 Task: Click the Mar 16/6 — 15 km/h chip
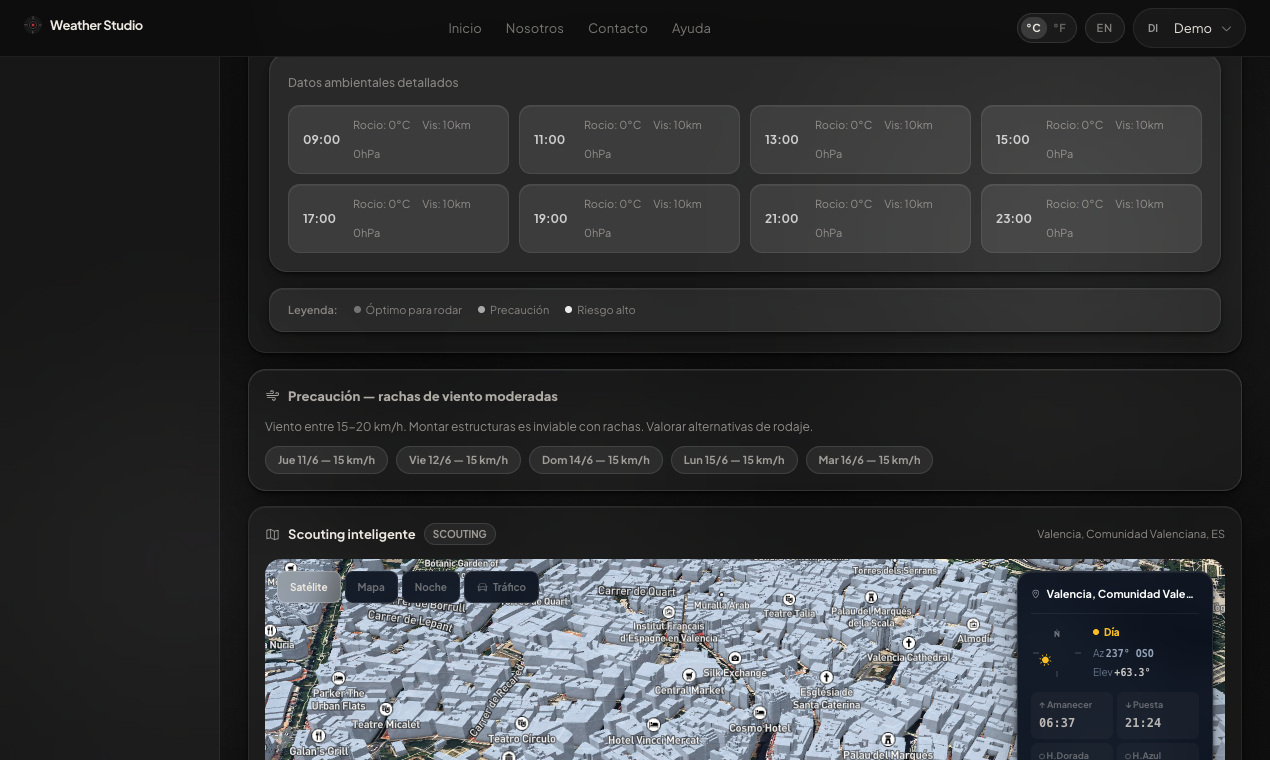tap(869, 460)
